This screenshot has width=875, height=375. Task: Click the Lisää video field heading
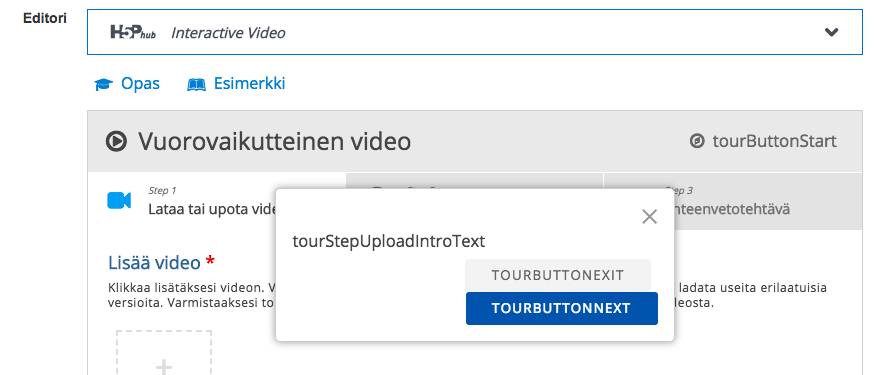pyautogui.click(x=155, y=262)
